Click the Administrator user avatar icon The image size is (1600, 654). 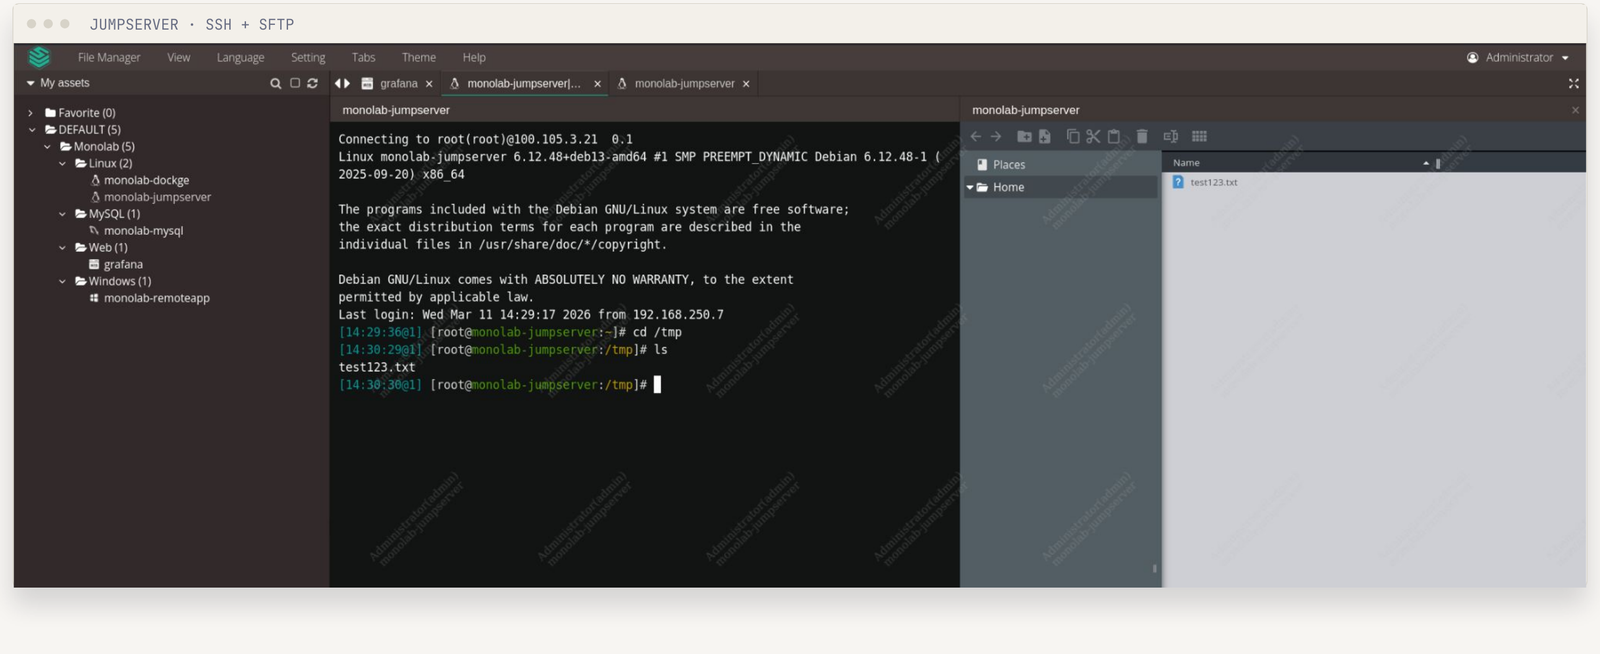[1472, 58]
